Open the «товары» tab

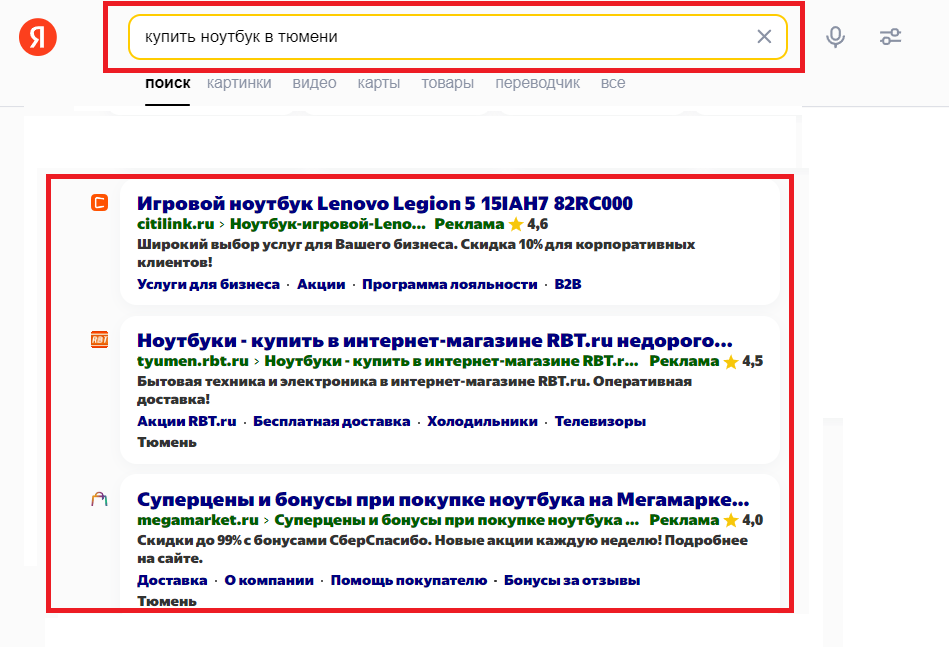(447, 83)
